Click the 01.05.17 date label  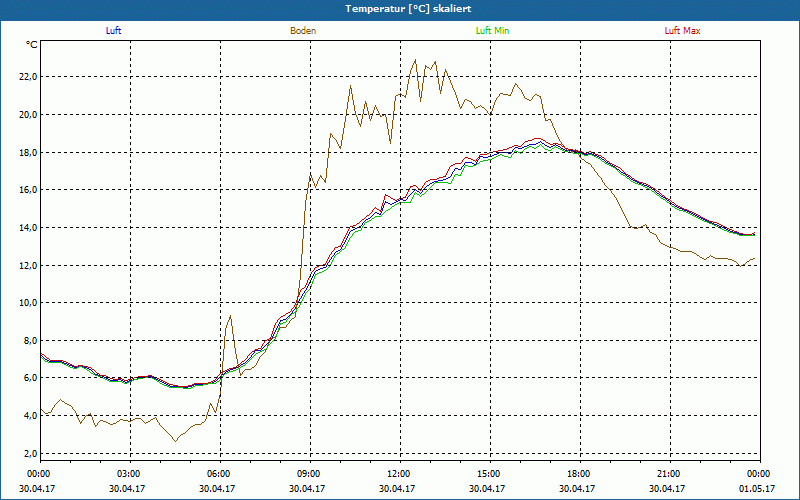[x=757, y=488]
